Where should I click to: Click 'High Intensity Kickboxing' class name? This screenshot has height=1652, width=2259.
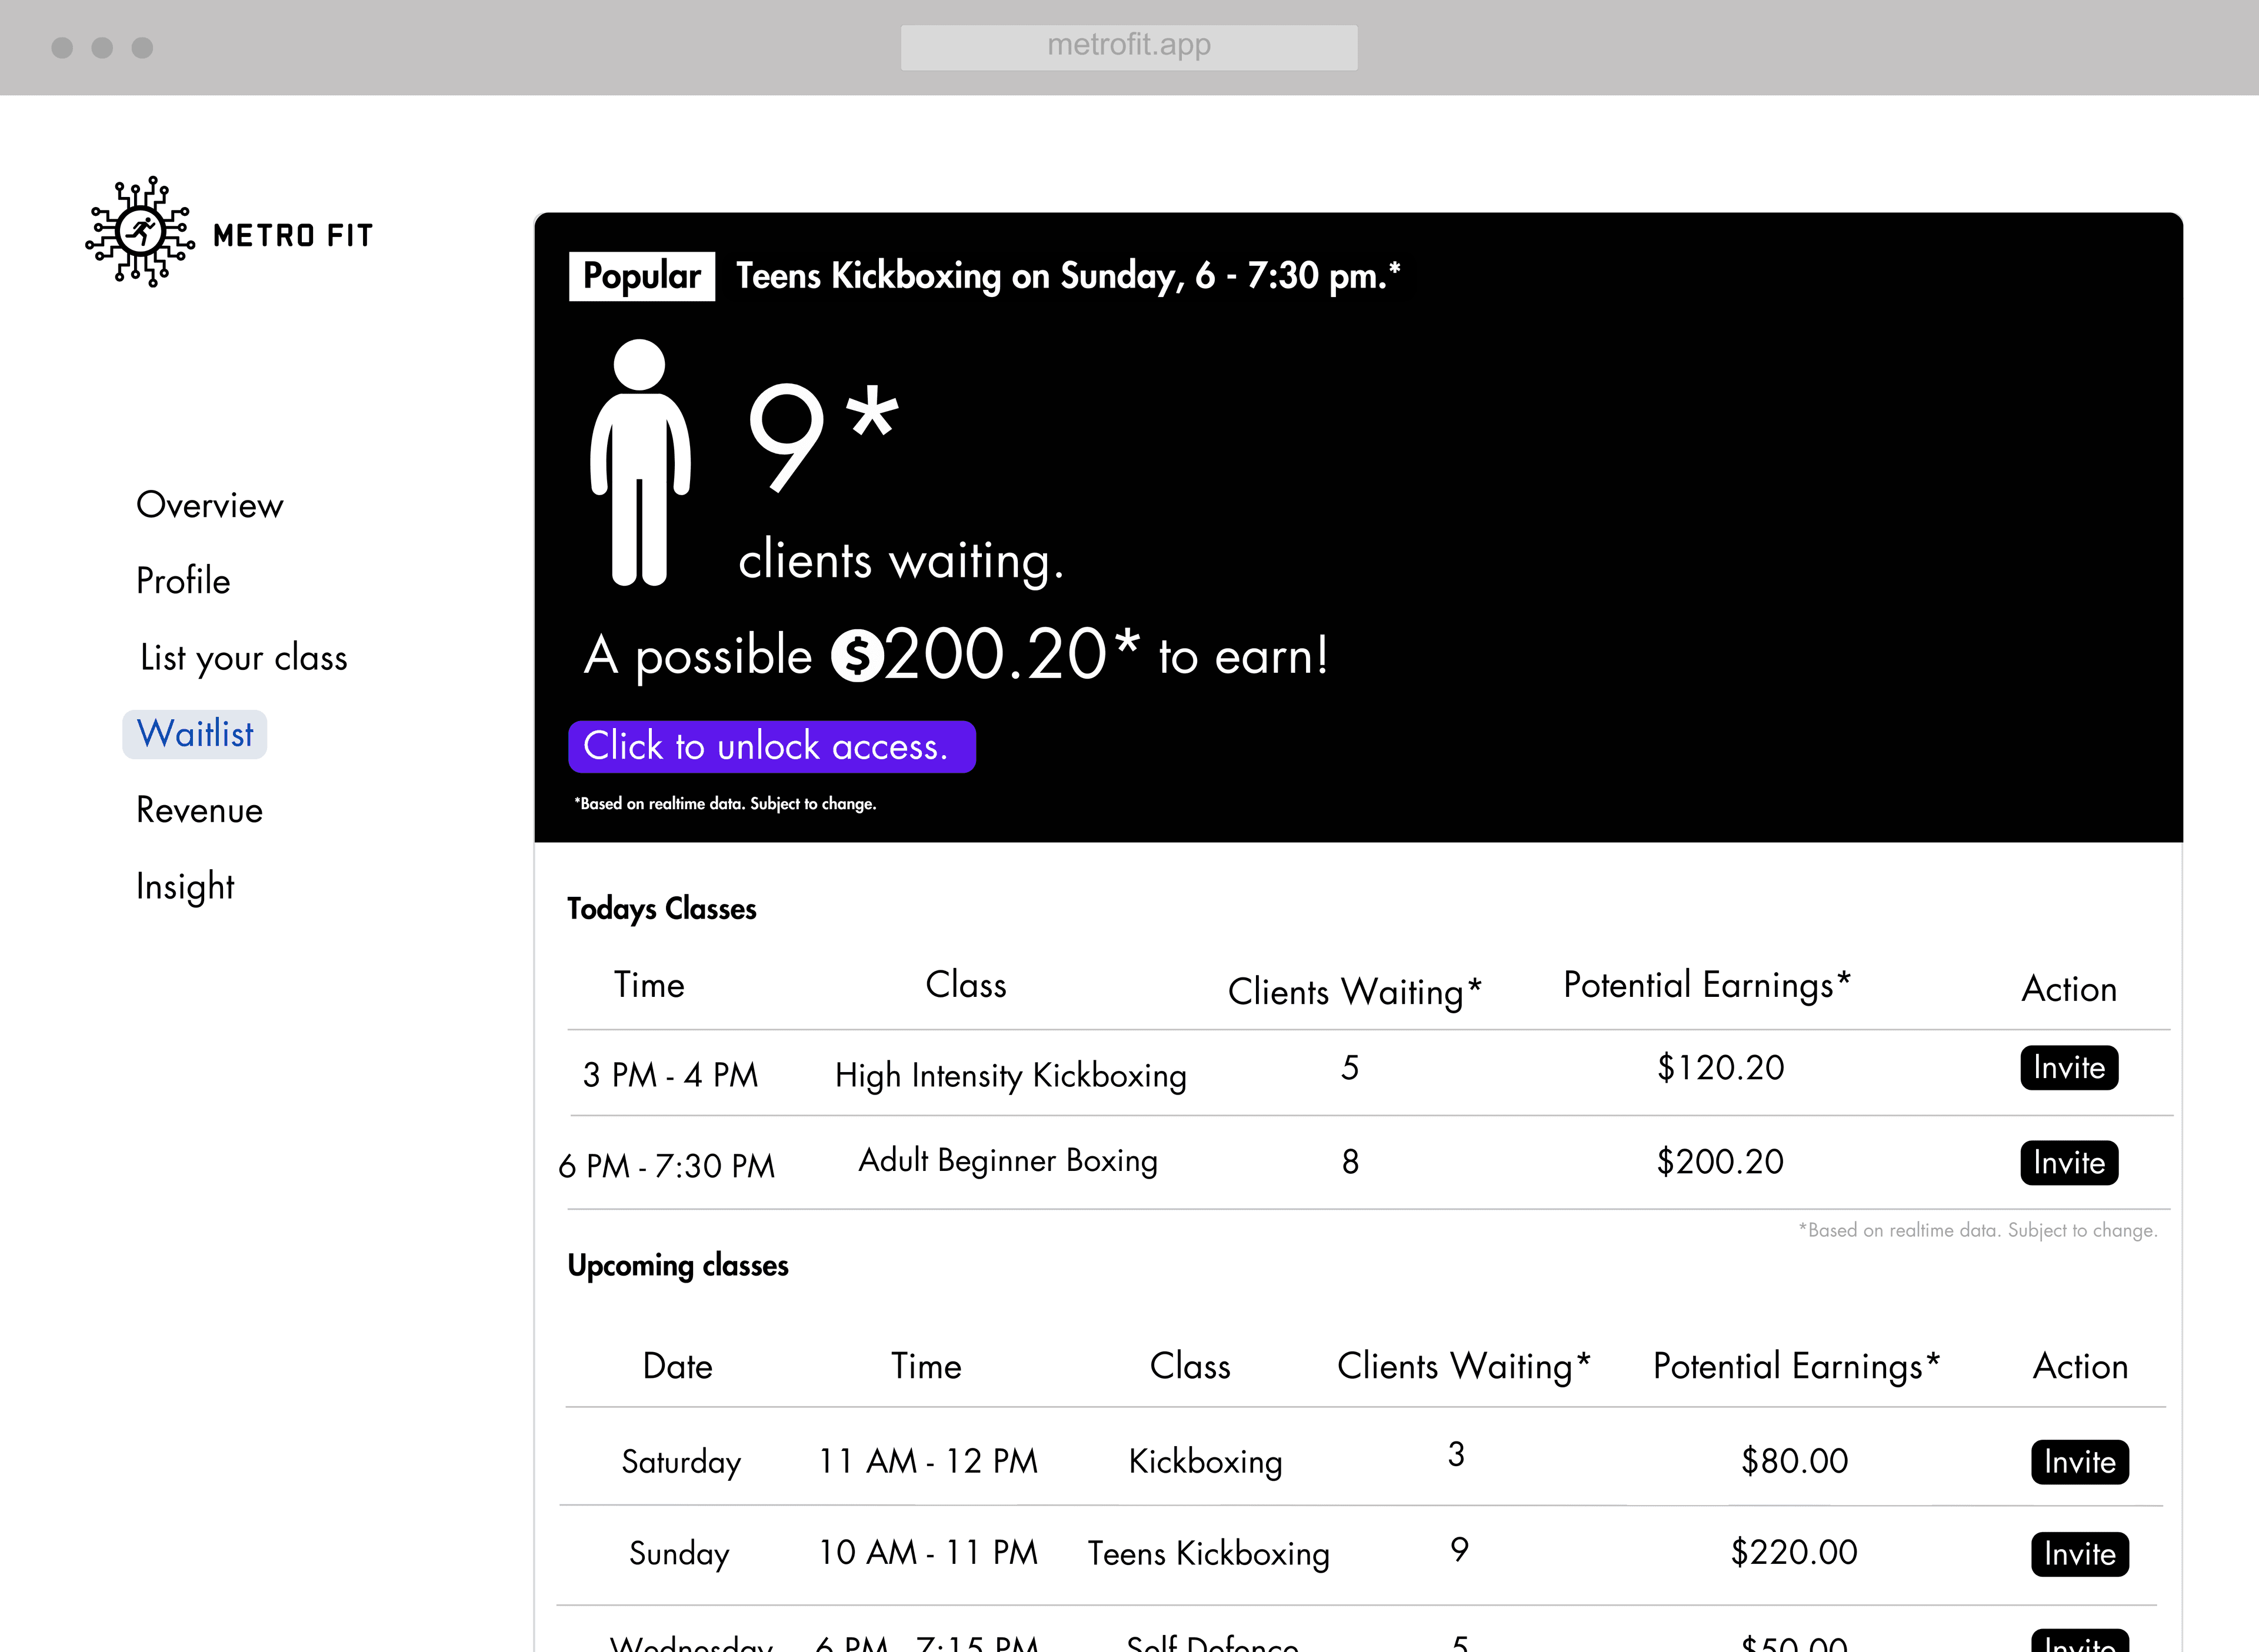[x=1011, y=1076]
